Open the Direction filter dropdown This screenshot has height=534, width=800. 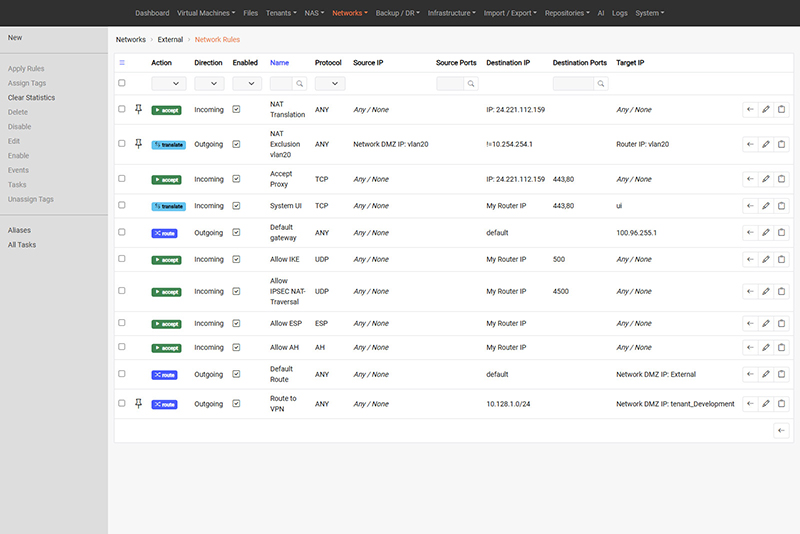point(209,84)
